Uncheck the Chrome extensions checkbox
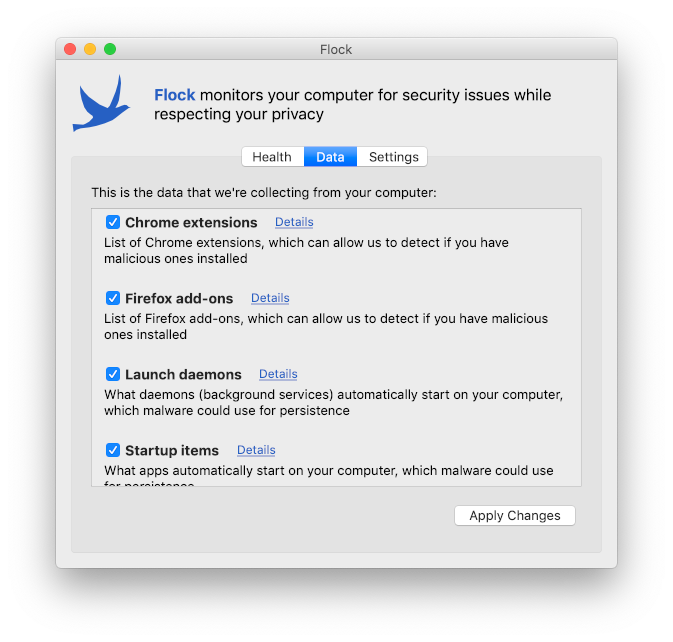This screenshot has width=673, height=642. pyautogui.click(x=113, y=222)
